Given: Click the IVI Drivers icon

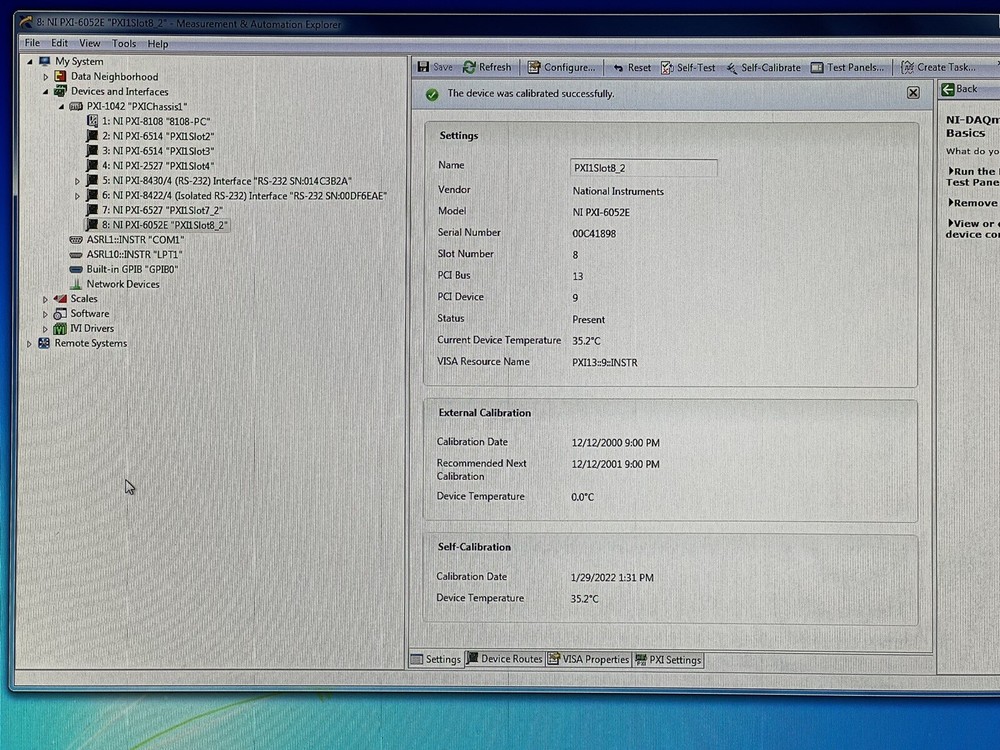Looking at the screenshot, I should click(60, 328).
